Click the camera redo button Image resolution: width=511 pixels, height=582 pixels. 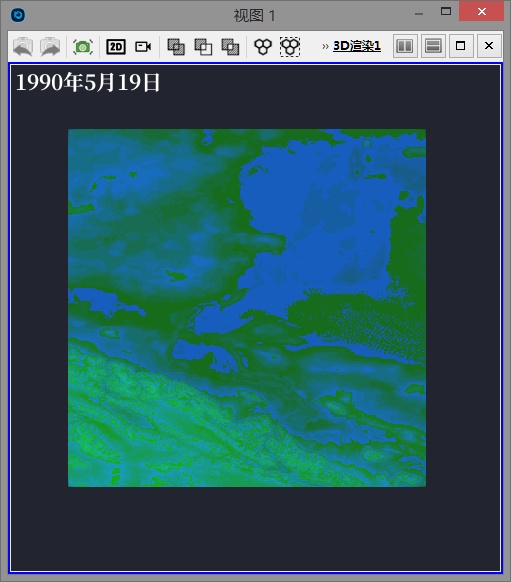[x=50, y=46]
